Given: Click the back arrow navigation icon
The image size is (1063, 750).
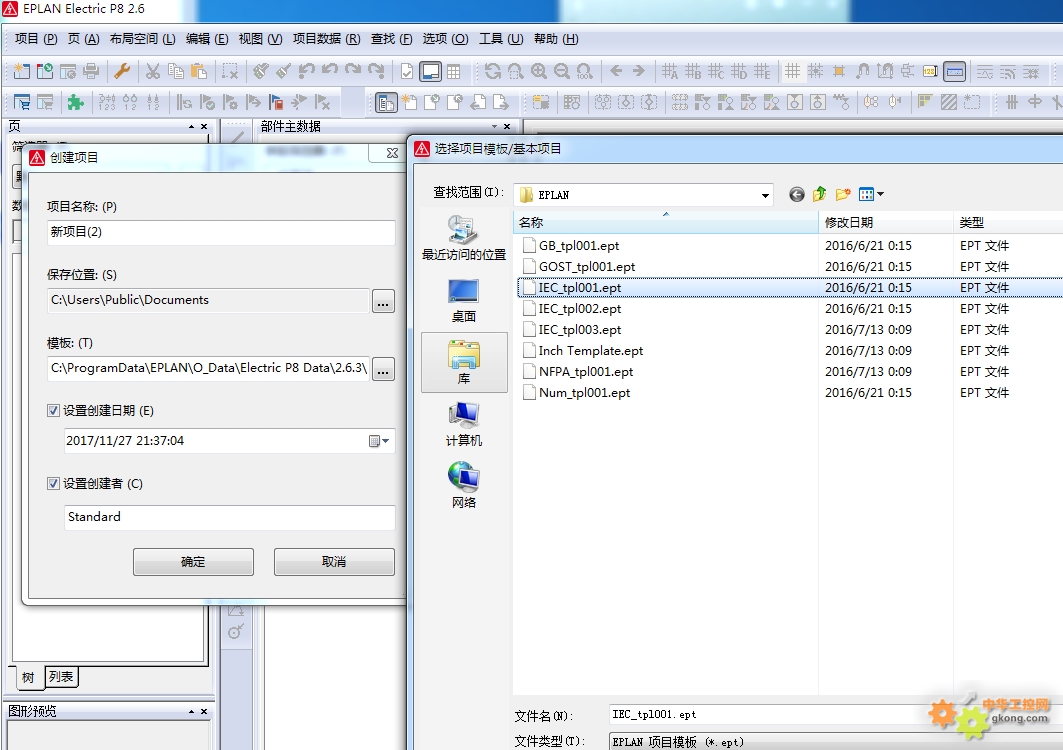Looking at the screenshot, I should 616,71.
